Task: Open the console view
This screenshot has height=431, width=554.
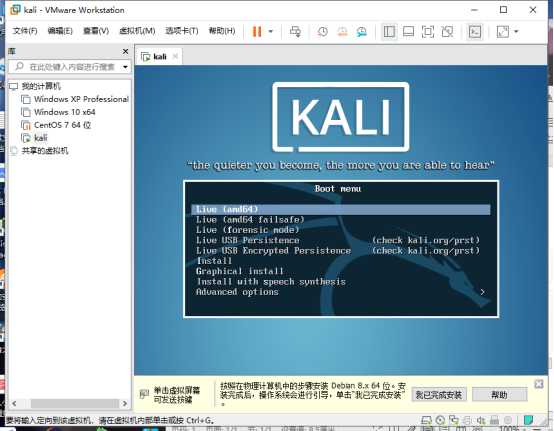Action: click(x=475, y=31)
